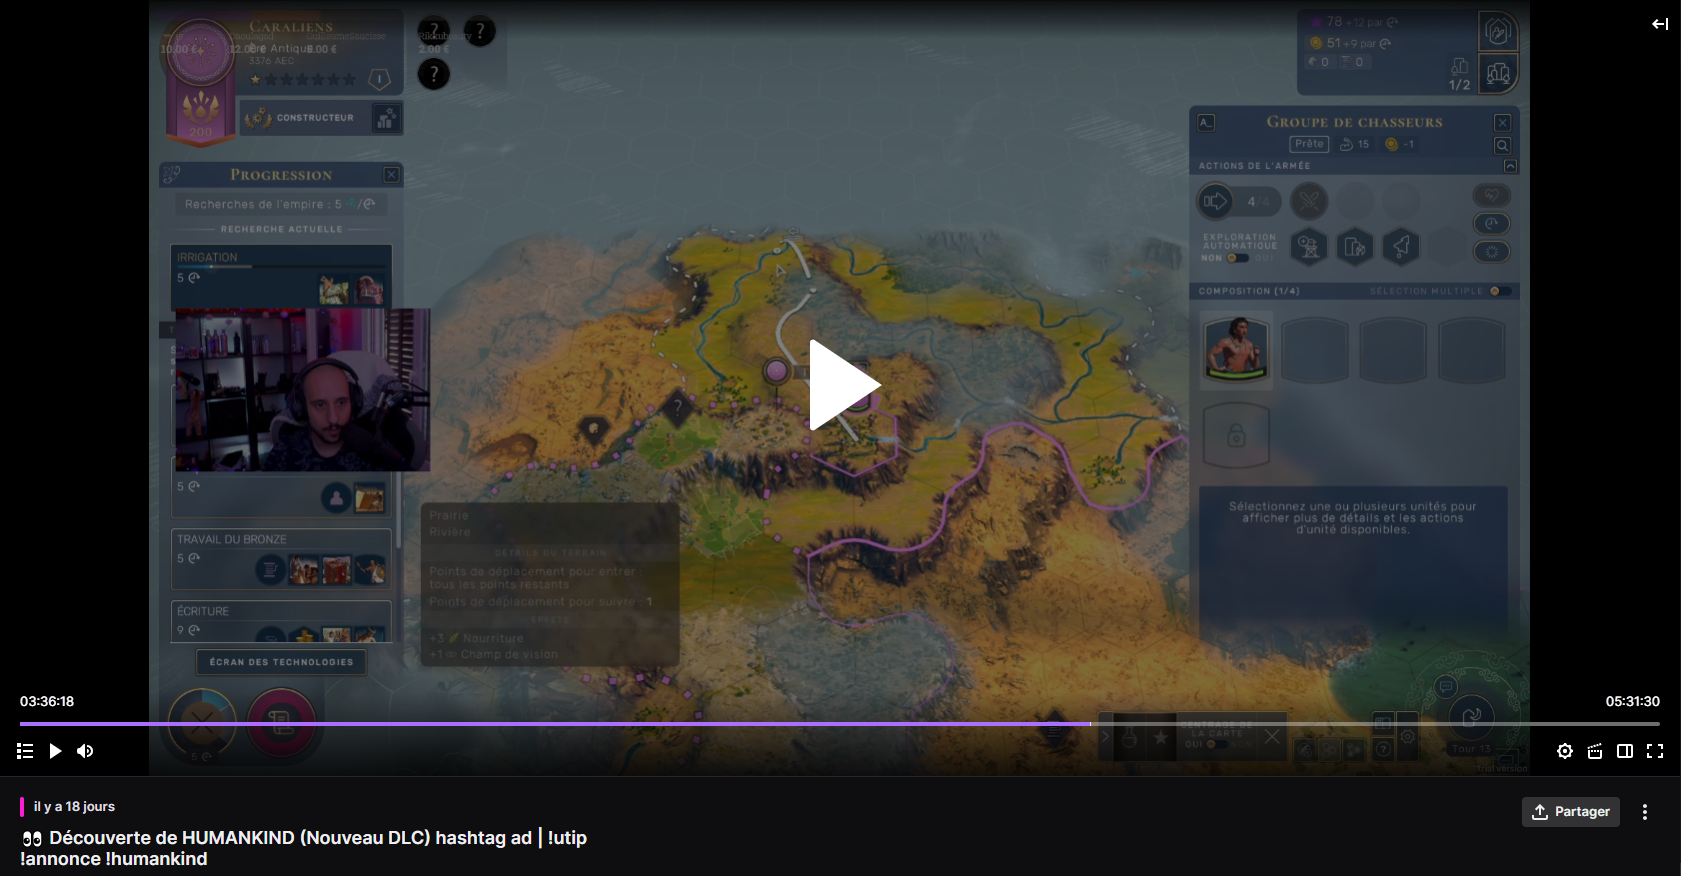Screen dimensions: 1681x876
Task: Select the hunter unit portrait
Action: coord(1237,349)
